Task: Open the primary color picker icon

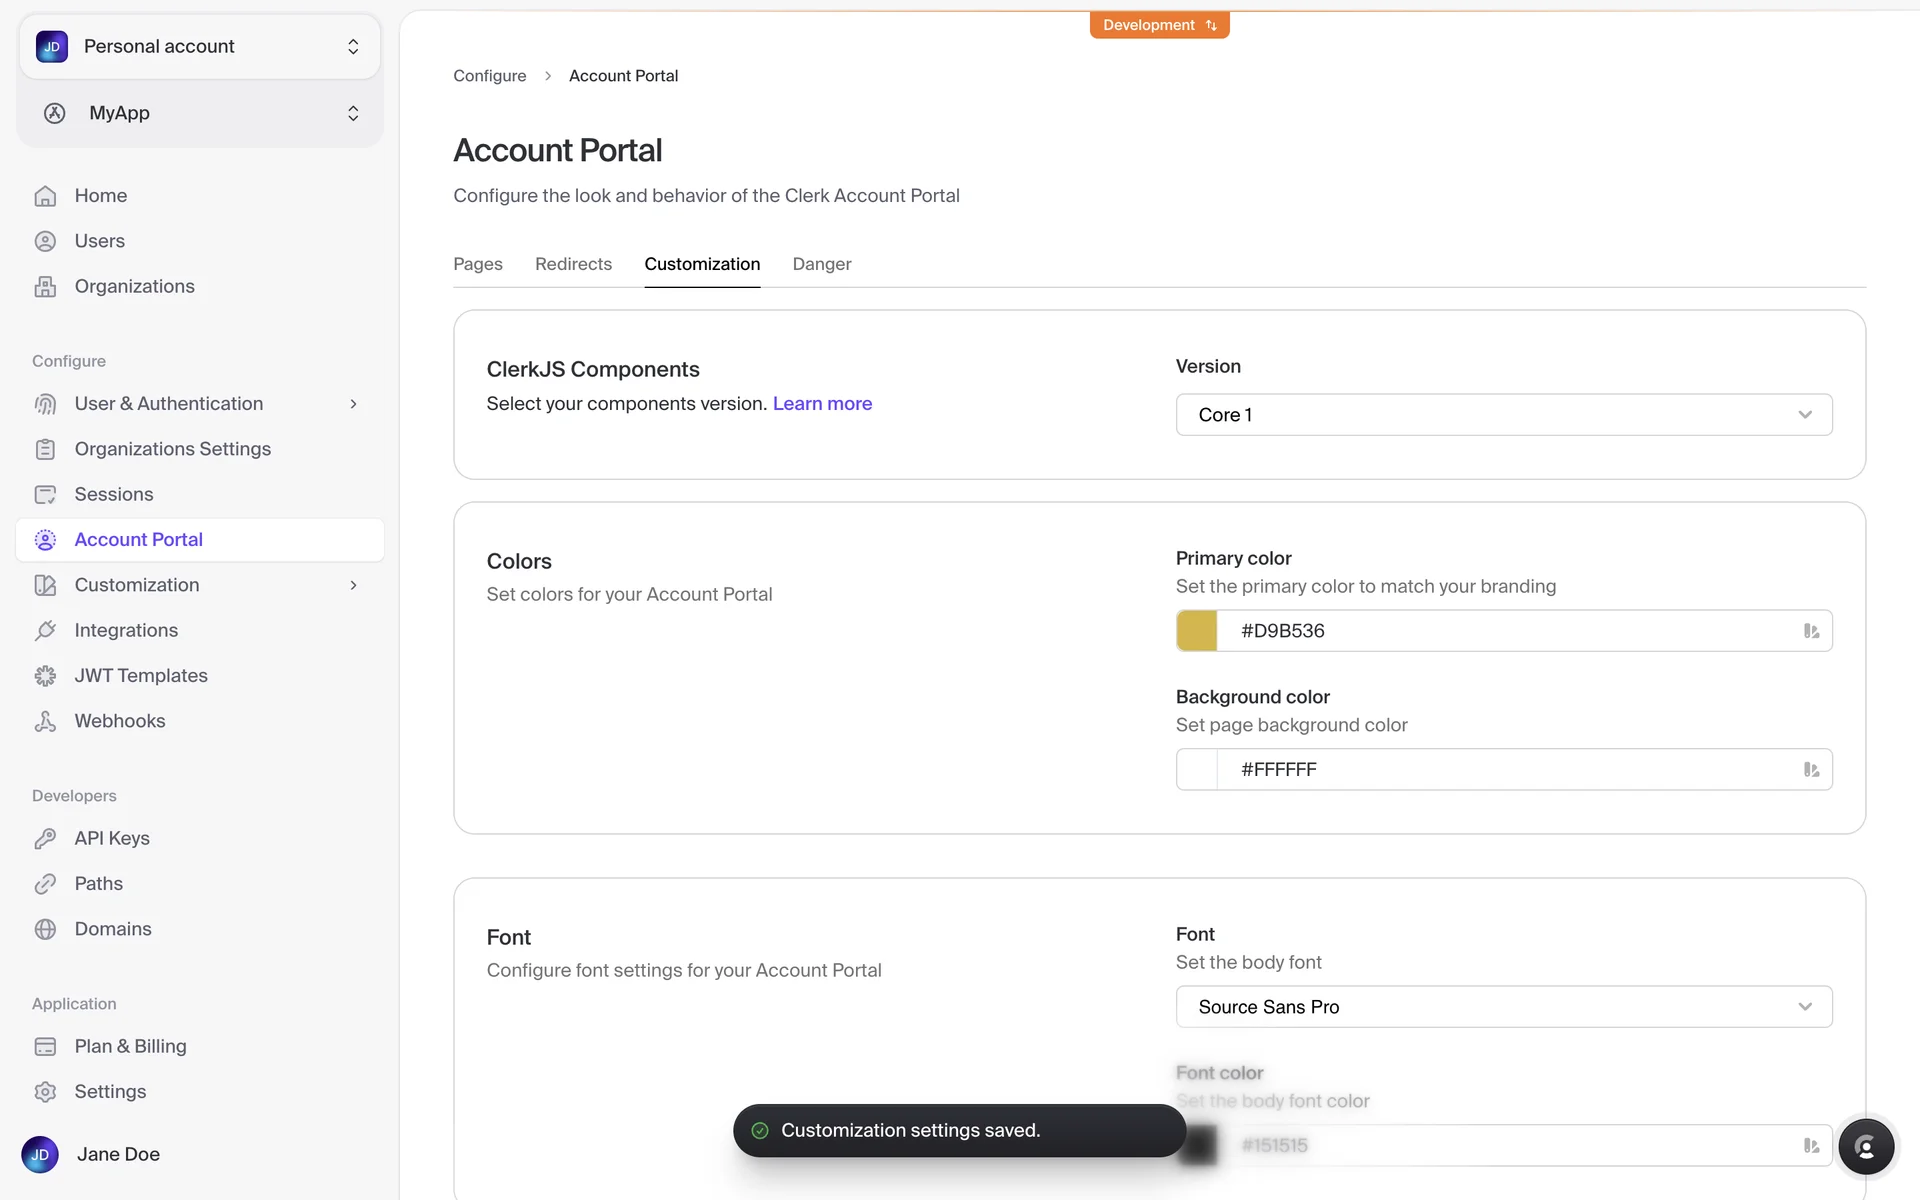Action: pyautogui.click(x=1811, y=631)
